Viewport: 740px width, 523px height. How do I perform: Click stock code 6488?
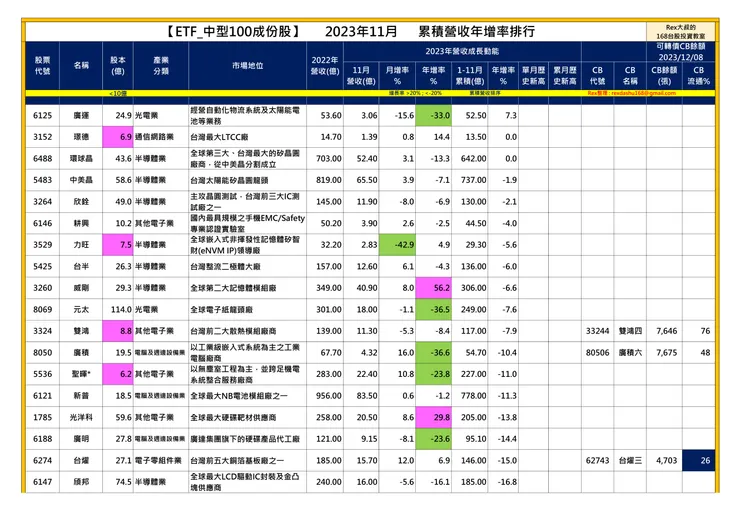[x=42, y=159]
